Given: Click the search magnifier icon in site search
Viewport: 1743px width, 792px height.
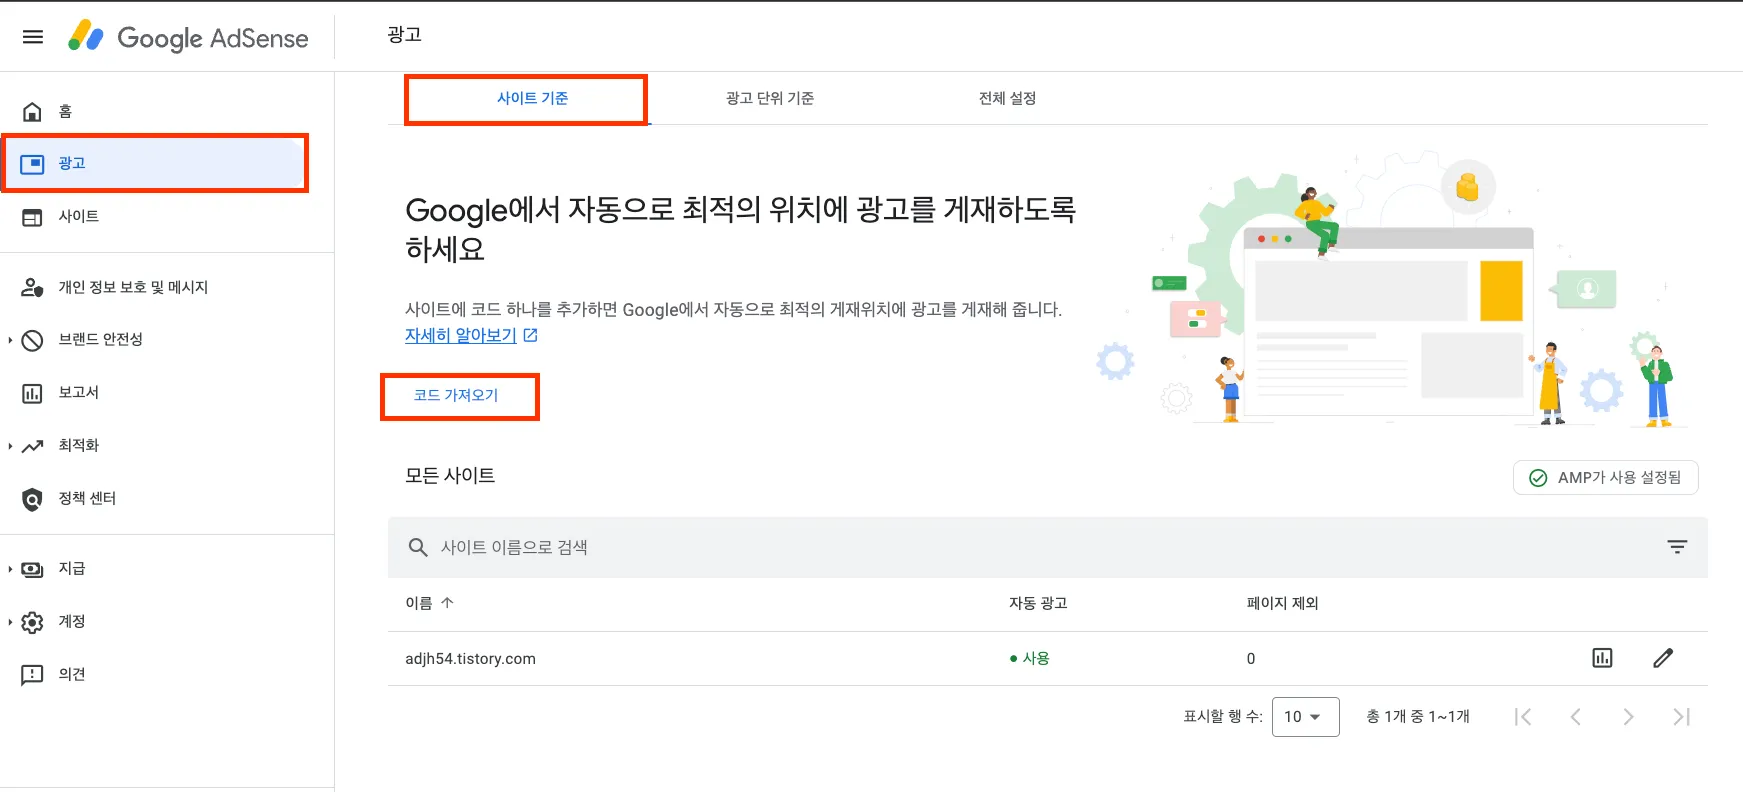Looking at the screenshot, I should 418,547.
